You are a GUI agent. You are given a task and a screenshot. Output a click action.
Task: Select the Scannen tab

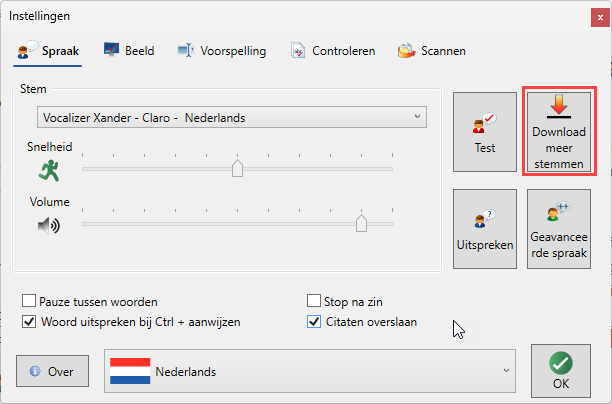tap(432, 51)
